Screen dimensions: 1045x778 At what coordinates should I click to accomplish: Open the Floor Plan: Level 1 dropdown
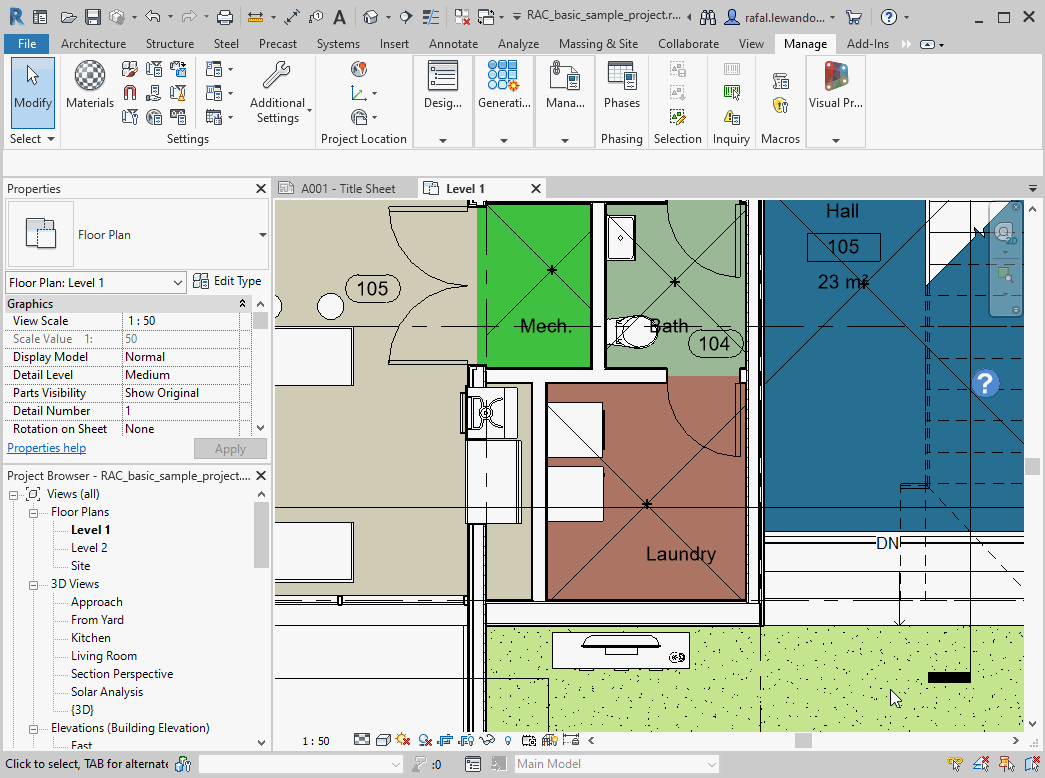[x=95, y=283]
